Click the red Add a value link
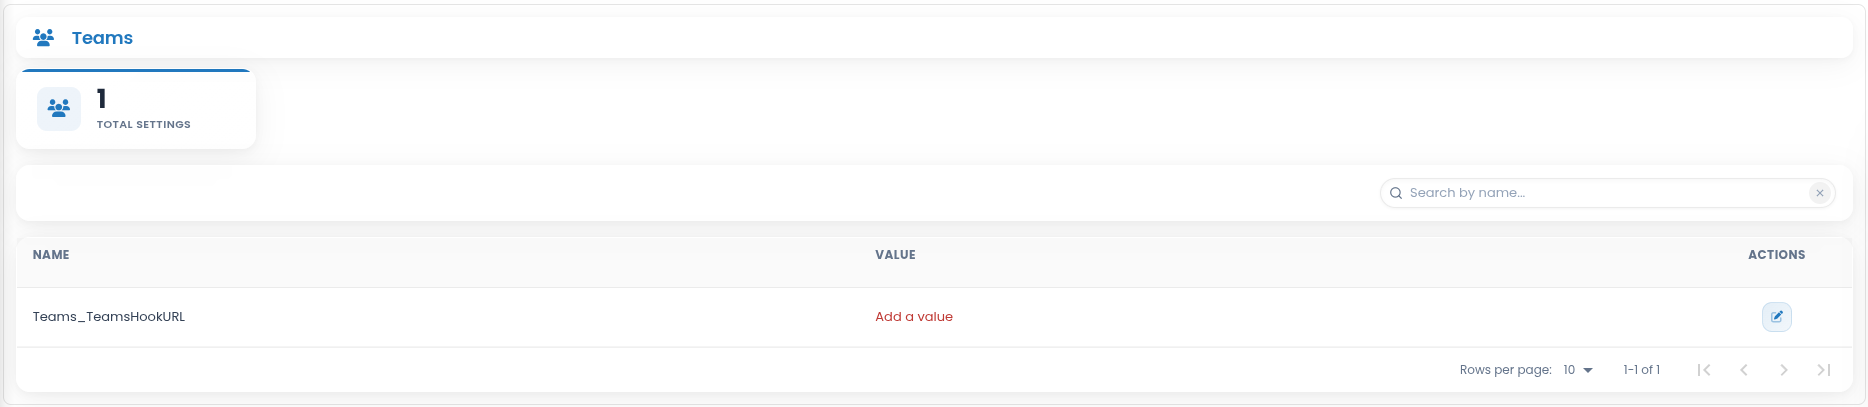Viewport: 1868px width, 407px height. 914,317
